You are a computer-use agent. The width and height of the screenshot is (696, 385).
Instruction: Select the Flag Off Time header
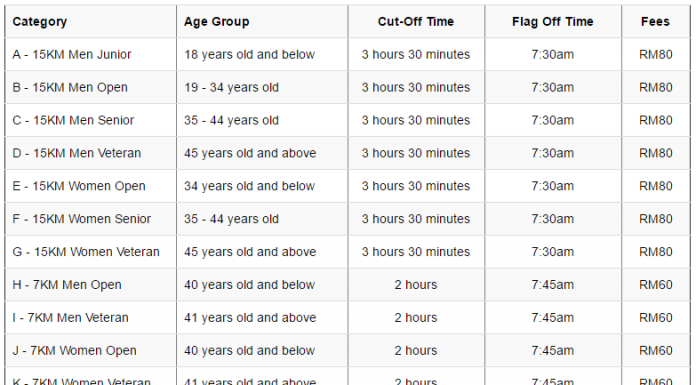coord(553,22)
